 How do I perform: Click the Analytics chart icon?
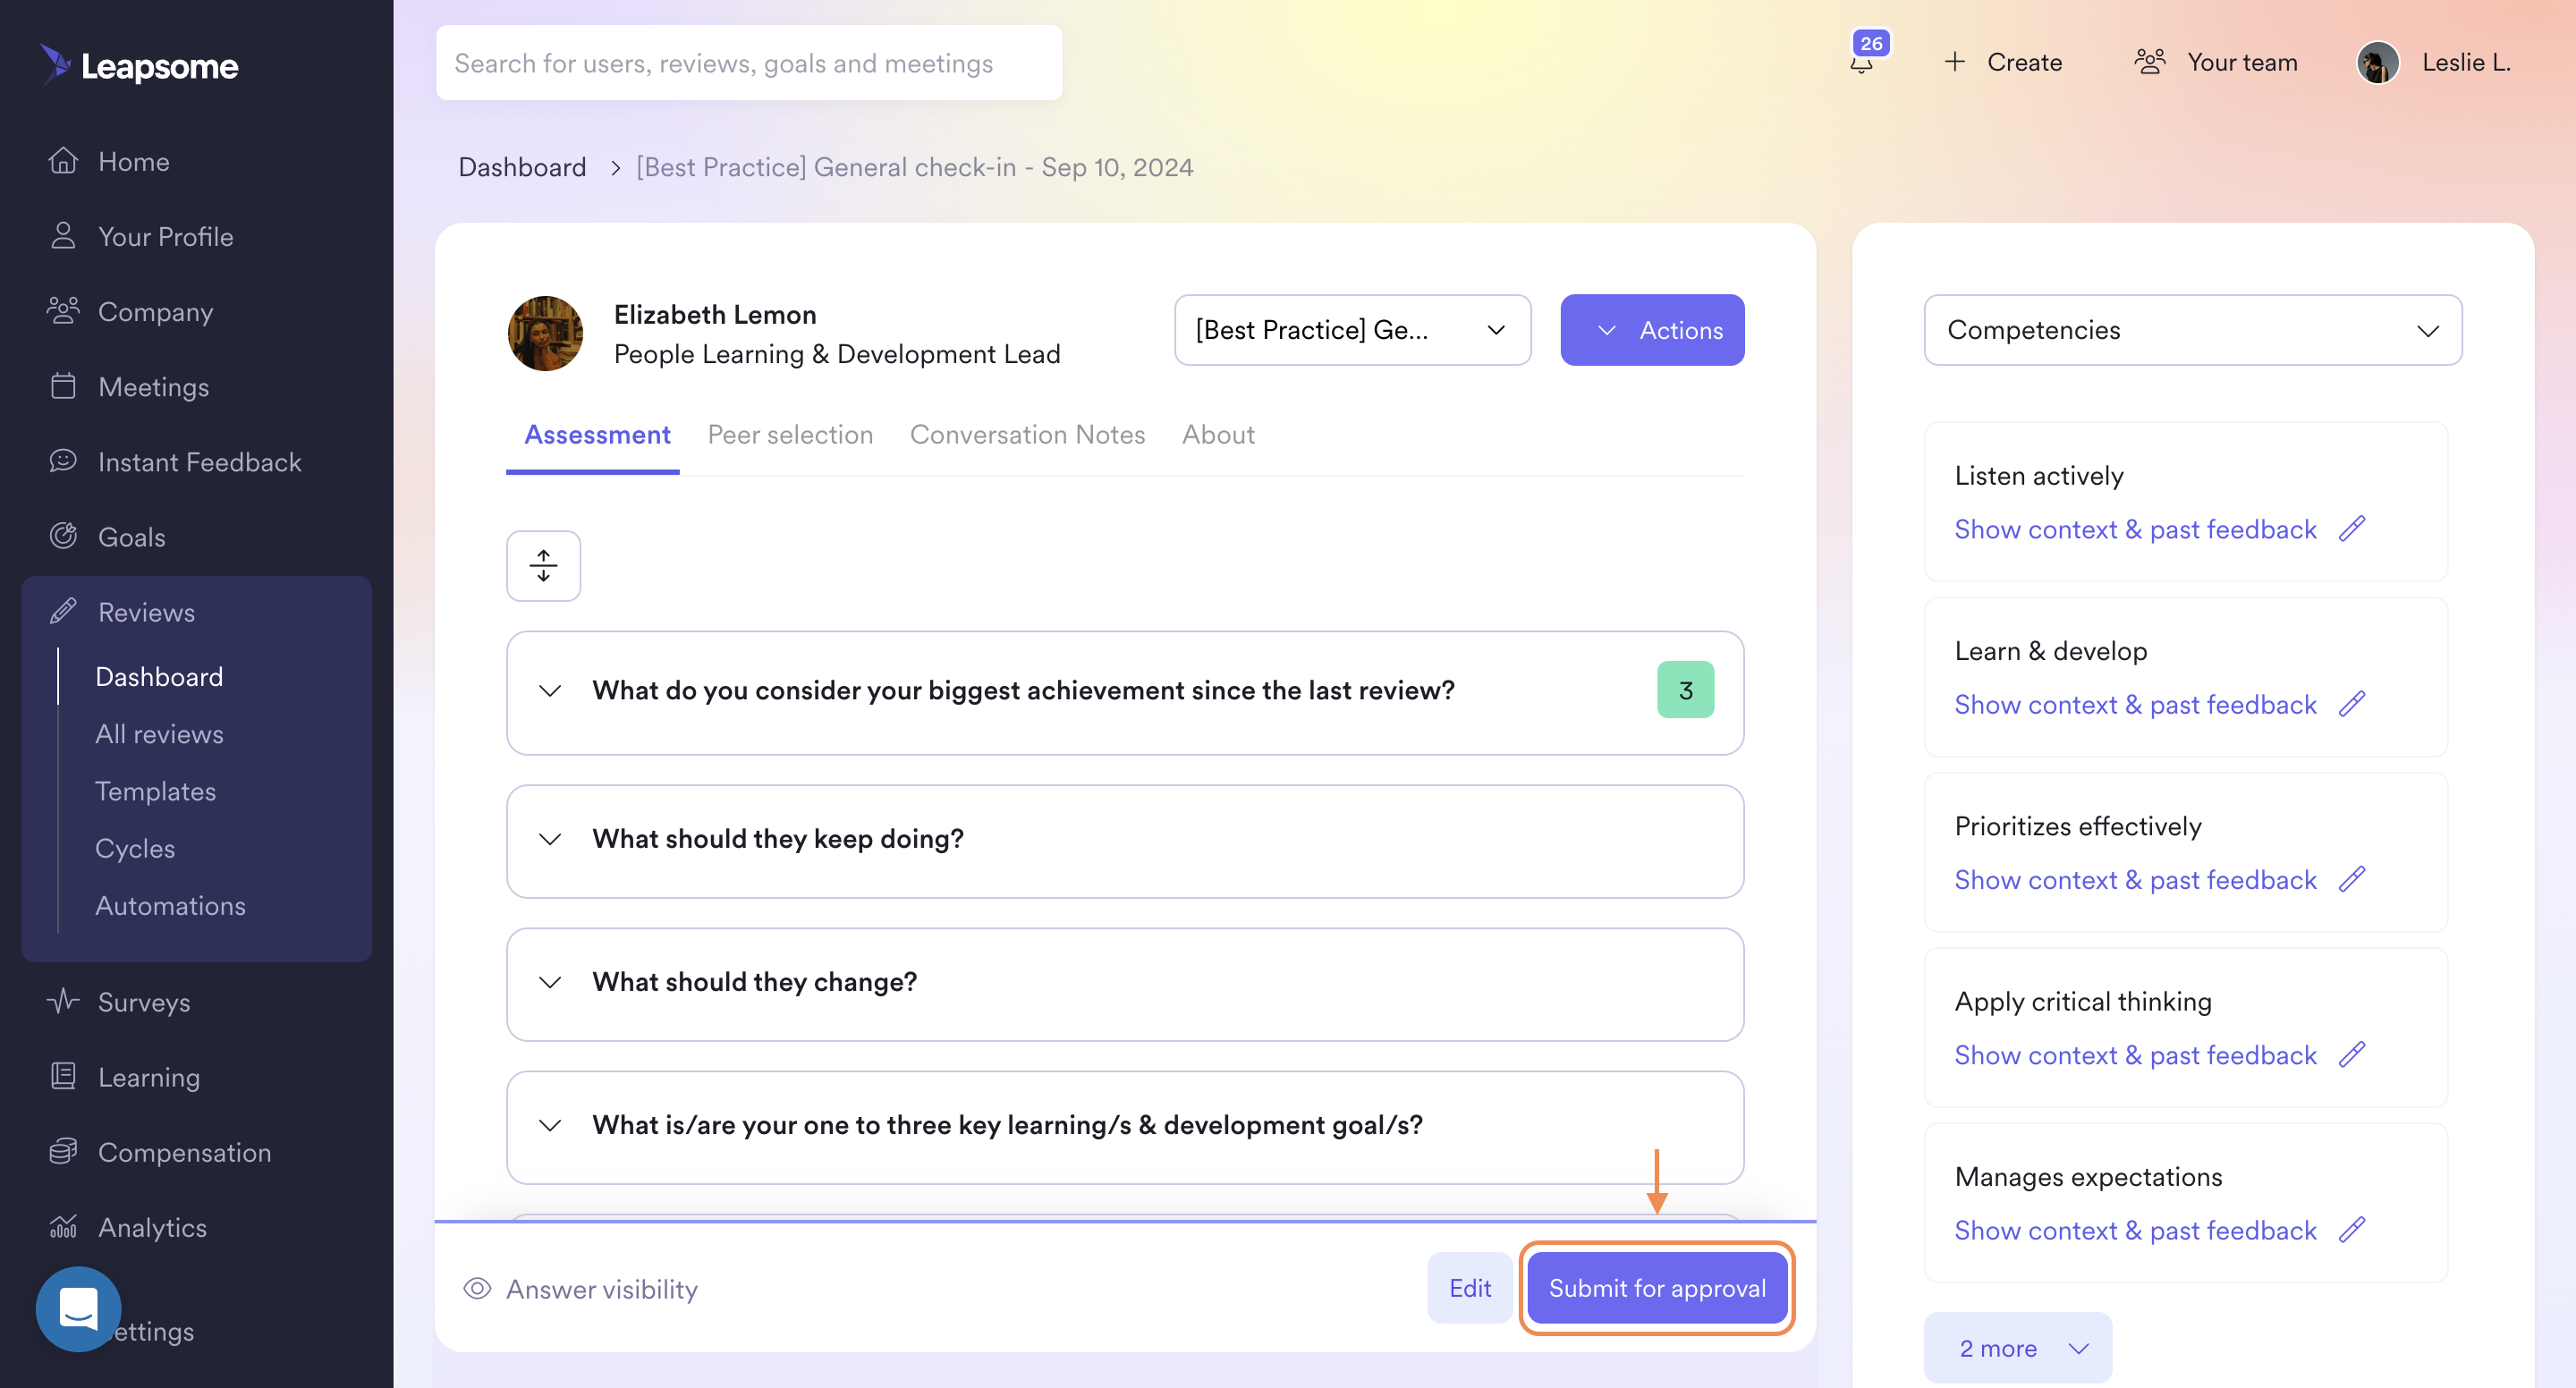[63, 1226]
